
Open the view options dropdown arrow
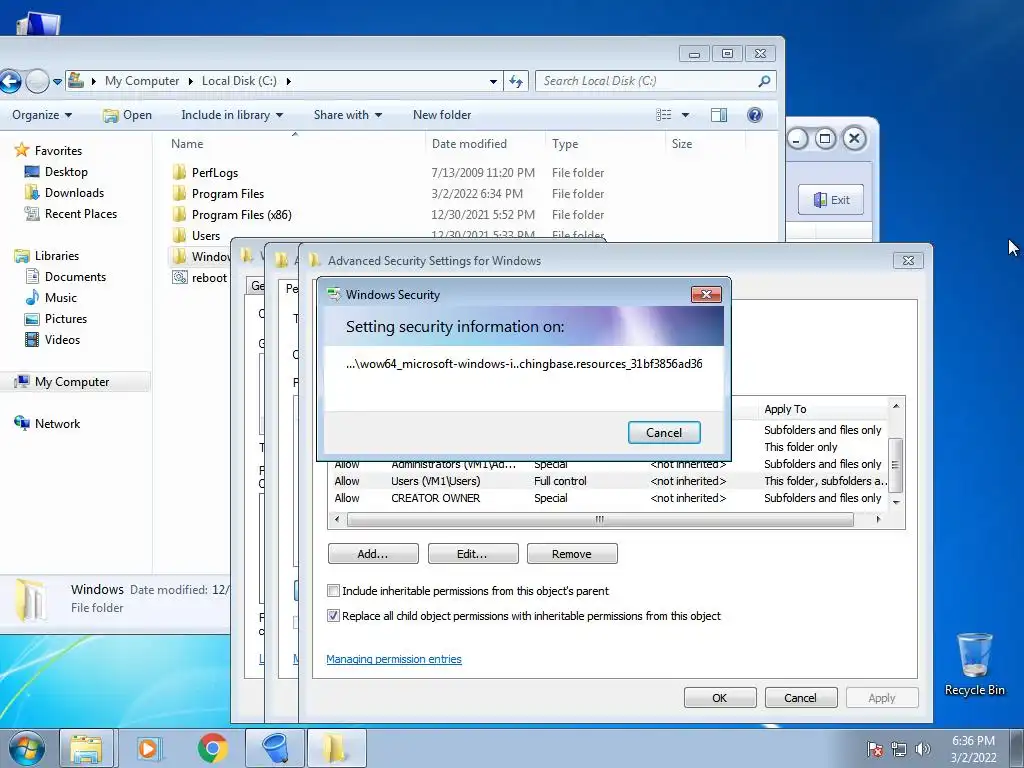coord(685,115)
